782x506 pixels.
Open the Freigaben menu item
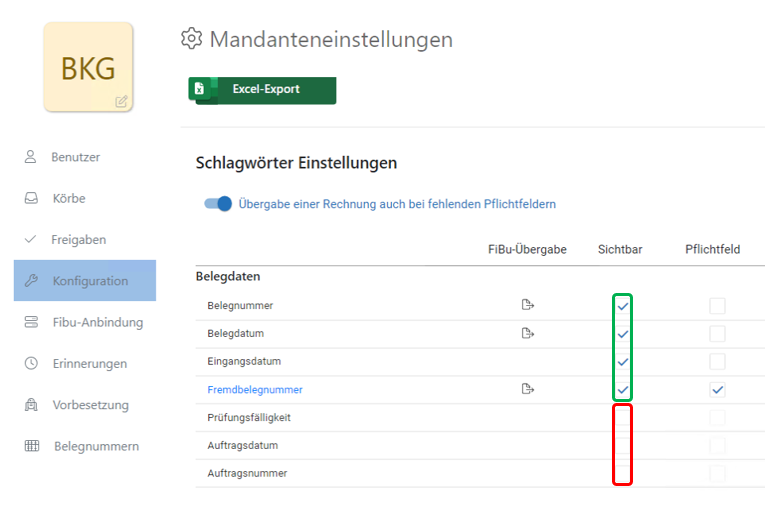tap(78, 240)
